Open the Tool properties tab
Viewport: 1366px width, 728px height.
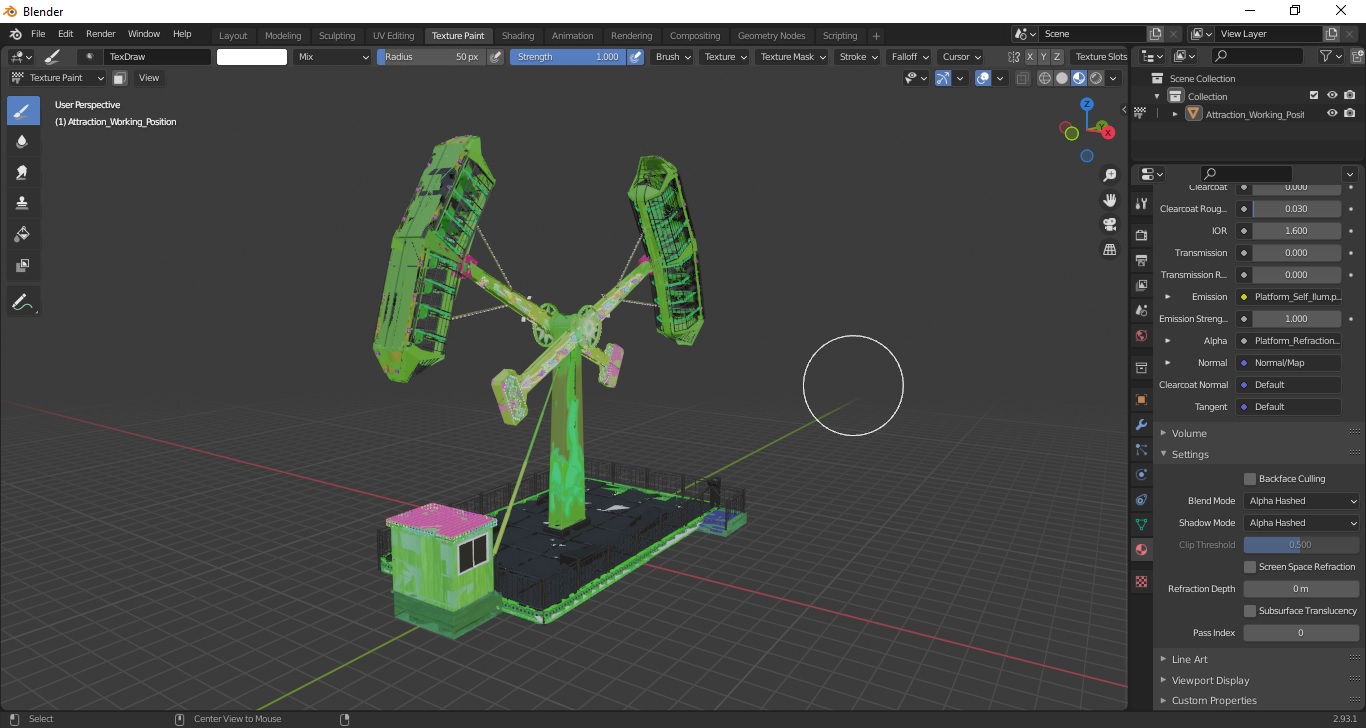click(x=1142, y=203)
